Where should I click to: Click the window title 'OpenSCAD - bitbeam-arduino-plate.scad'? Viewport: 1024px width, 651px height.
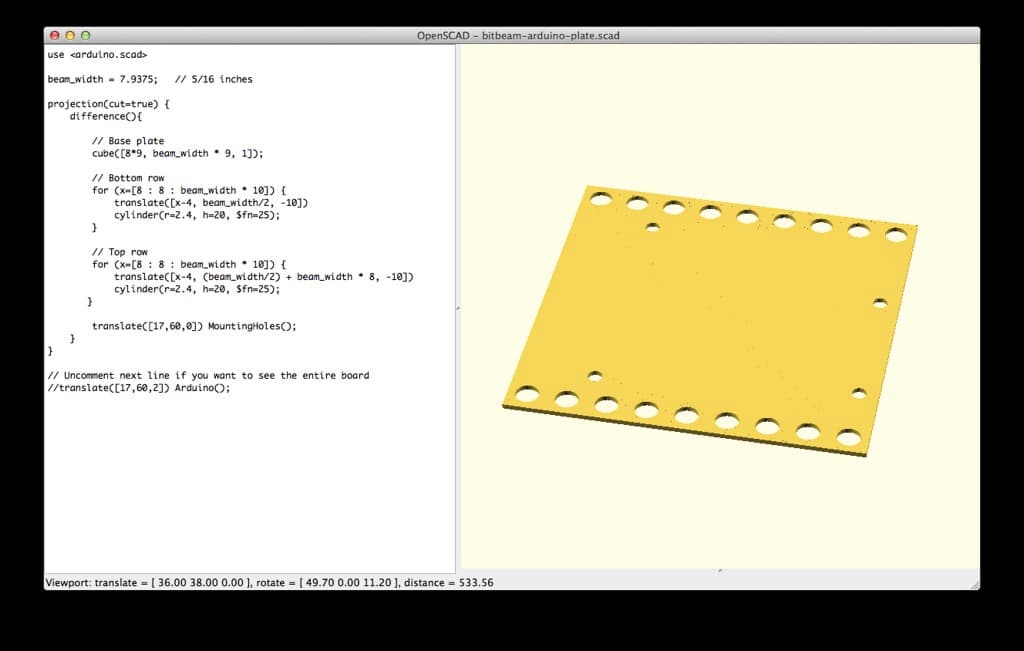(519, 36)
